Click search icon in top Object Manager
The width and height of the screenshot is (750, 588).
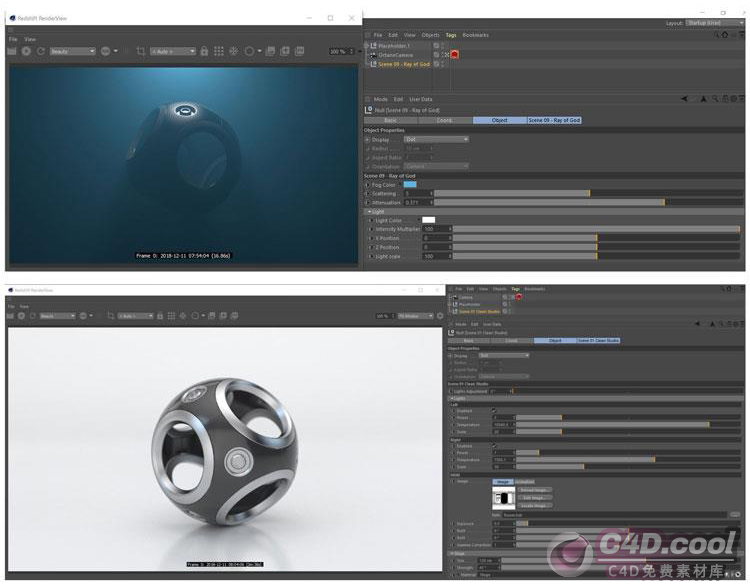pyautogui.click(x=717, y=35)
